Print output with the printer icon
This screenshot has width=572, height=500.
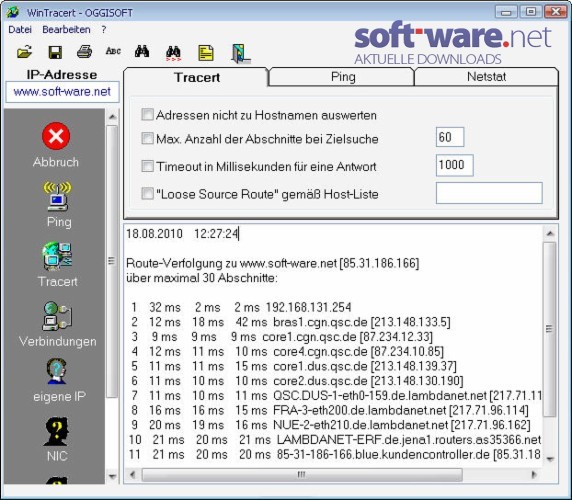(84, 52)
